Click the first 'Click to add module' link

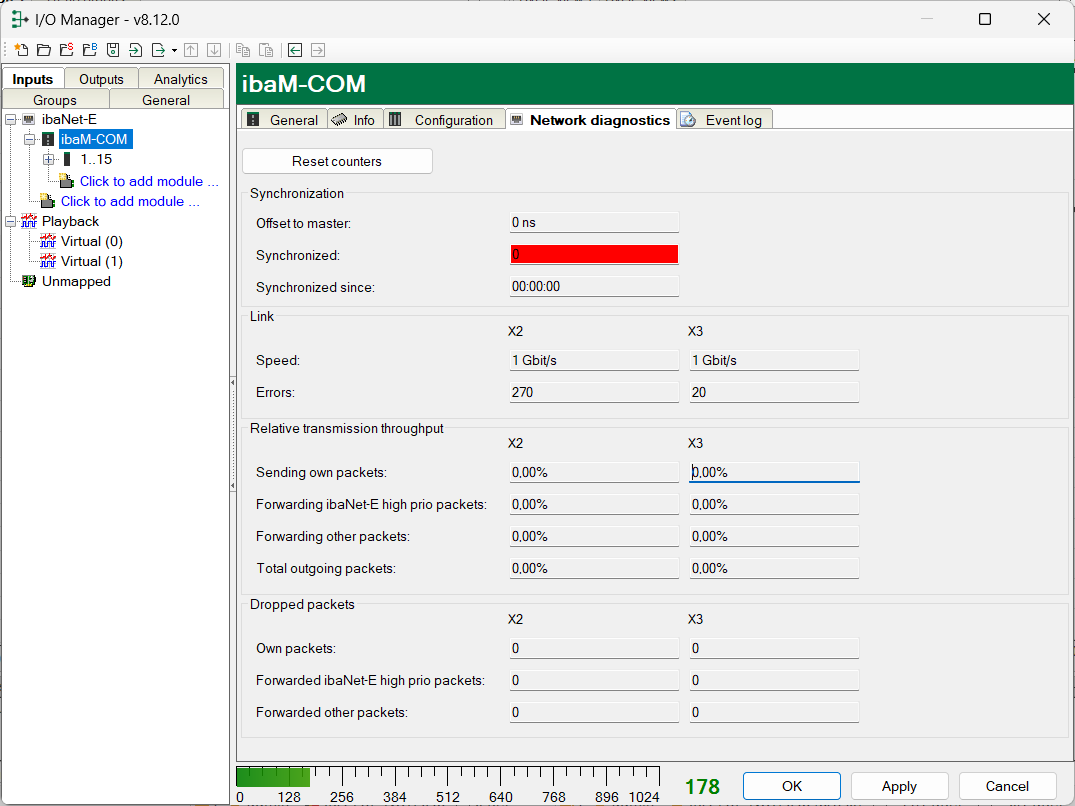tap(148, 181)
